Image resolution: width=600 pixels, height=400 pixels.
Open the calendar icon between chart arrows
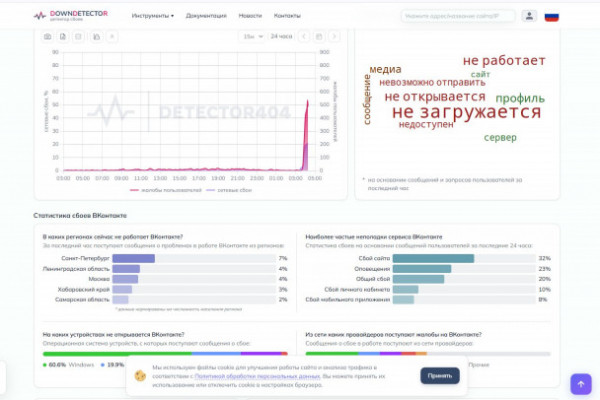coord(319,36)
